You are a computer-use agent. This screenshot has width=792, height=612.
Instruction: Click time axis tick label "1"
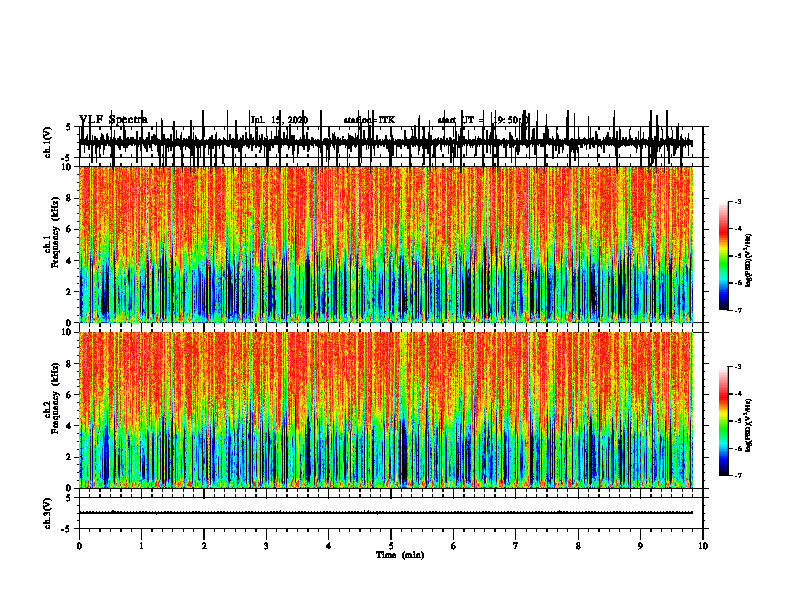141,546
